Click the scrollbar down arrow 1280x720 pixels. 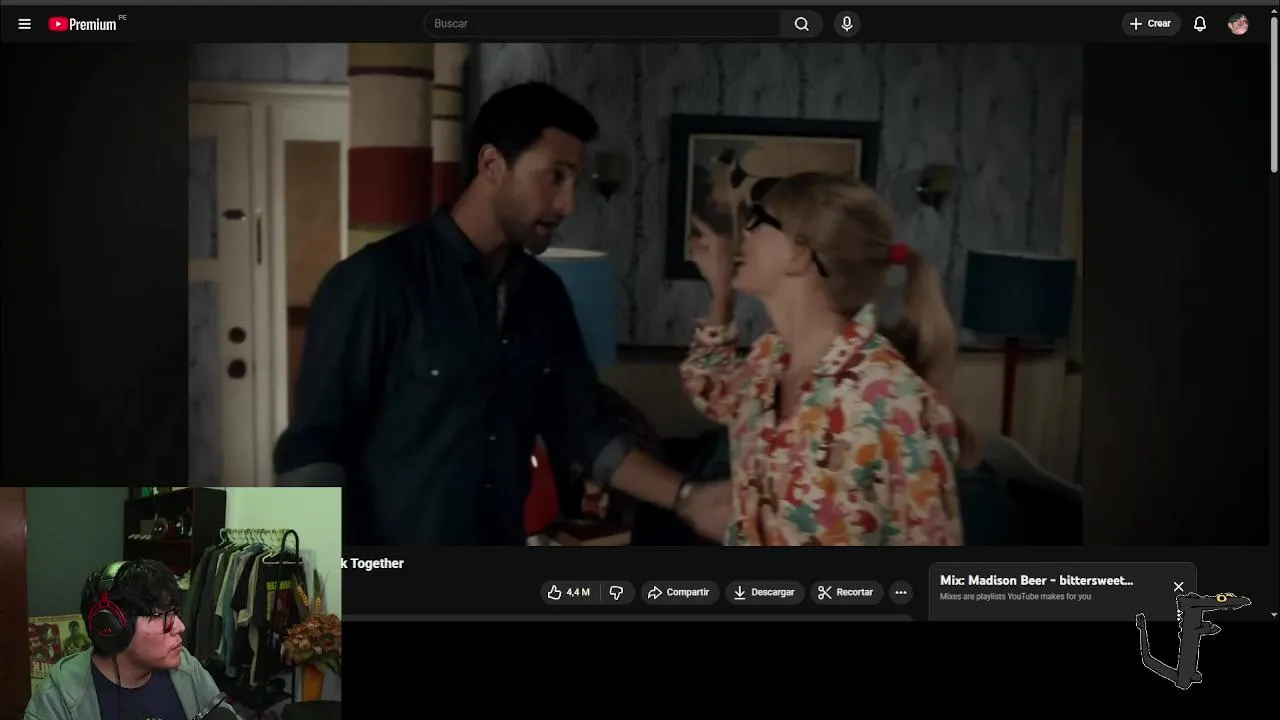[x=1274, y=614]
